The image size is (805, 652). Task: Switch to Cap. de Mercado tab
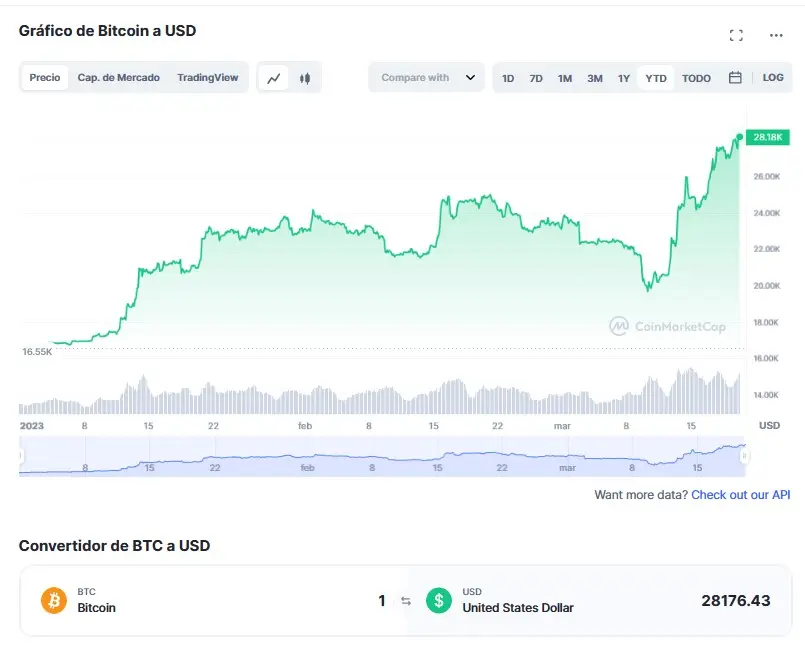click(119, 78)
